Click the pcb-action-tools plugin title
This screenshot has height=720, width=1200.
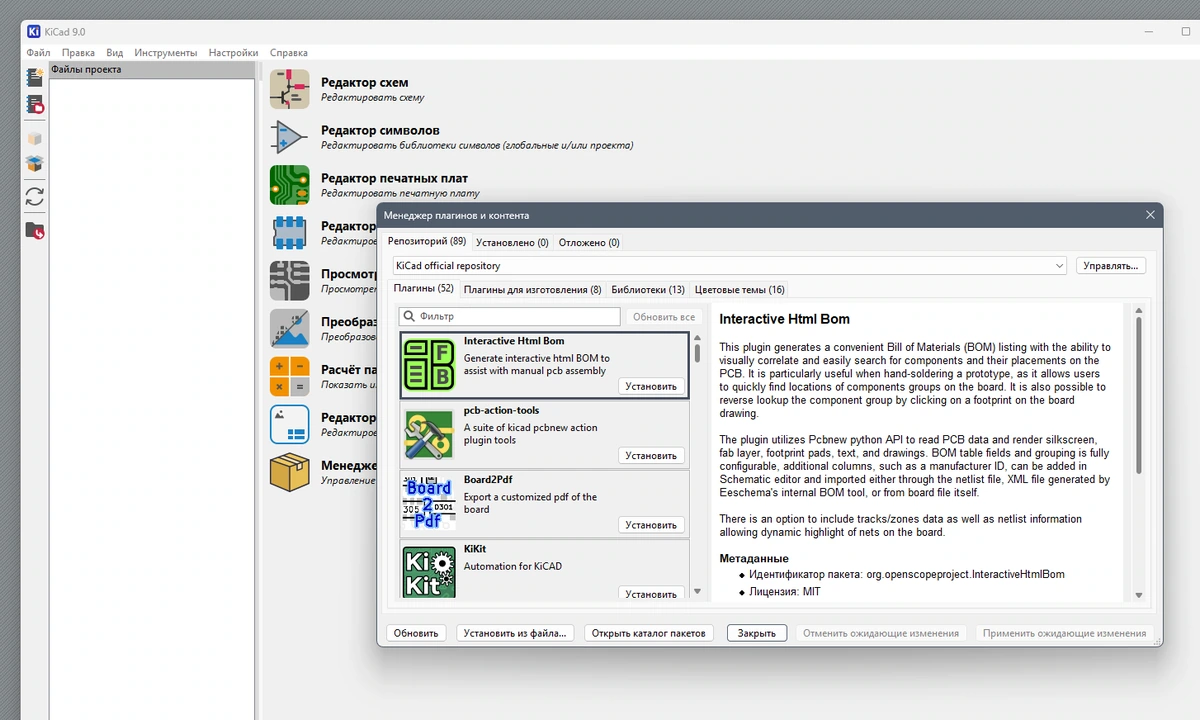pyautogui.click(x=501, y=411)
